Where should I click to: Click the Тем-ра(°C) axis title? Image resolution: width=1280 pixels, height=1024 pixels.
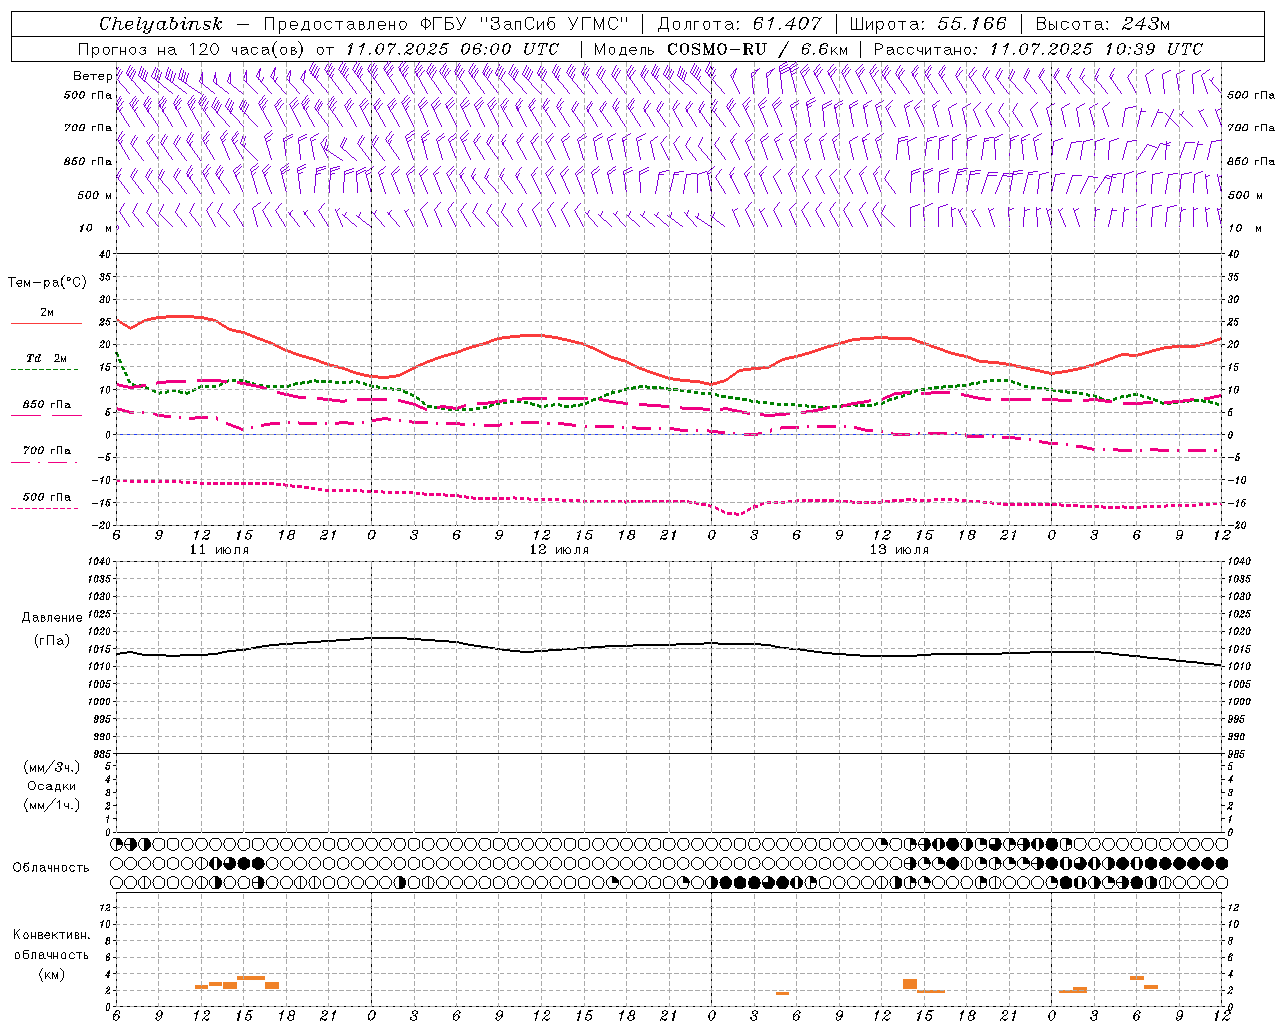click(47, 283)
